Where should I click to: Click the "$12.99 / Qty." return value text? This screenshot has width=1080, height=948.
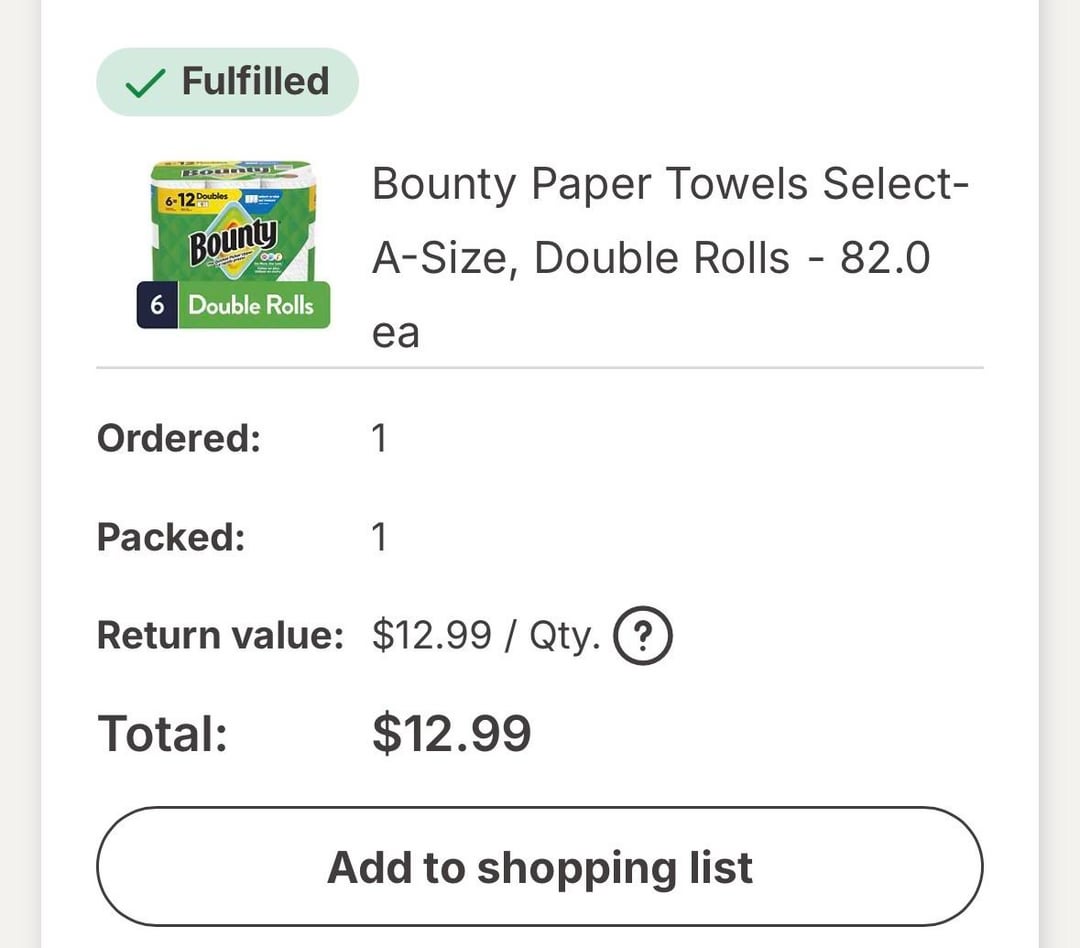click(486, 635)
